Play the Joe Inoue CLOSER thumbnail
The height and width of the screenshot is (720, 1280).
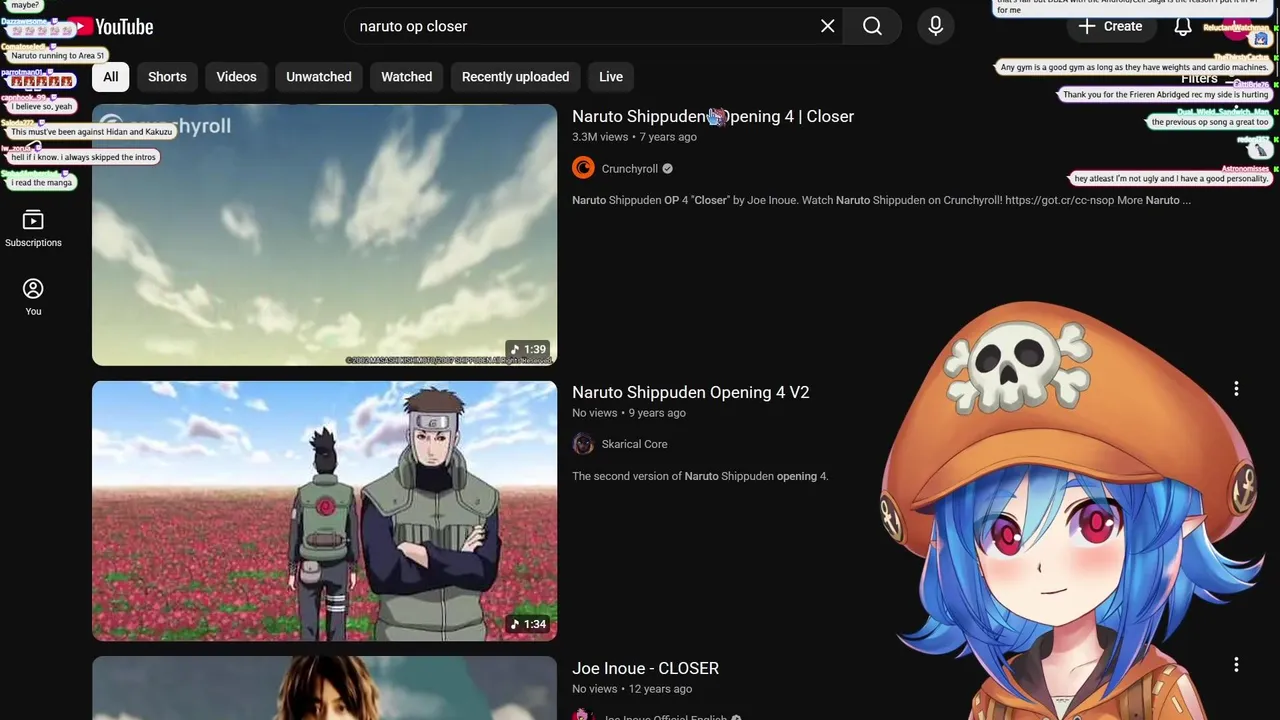coord(324,688)
